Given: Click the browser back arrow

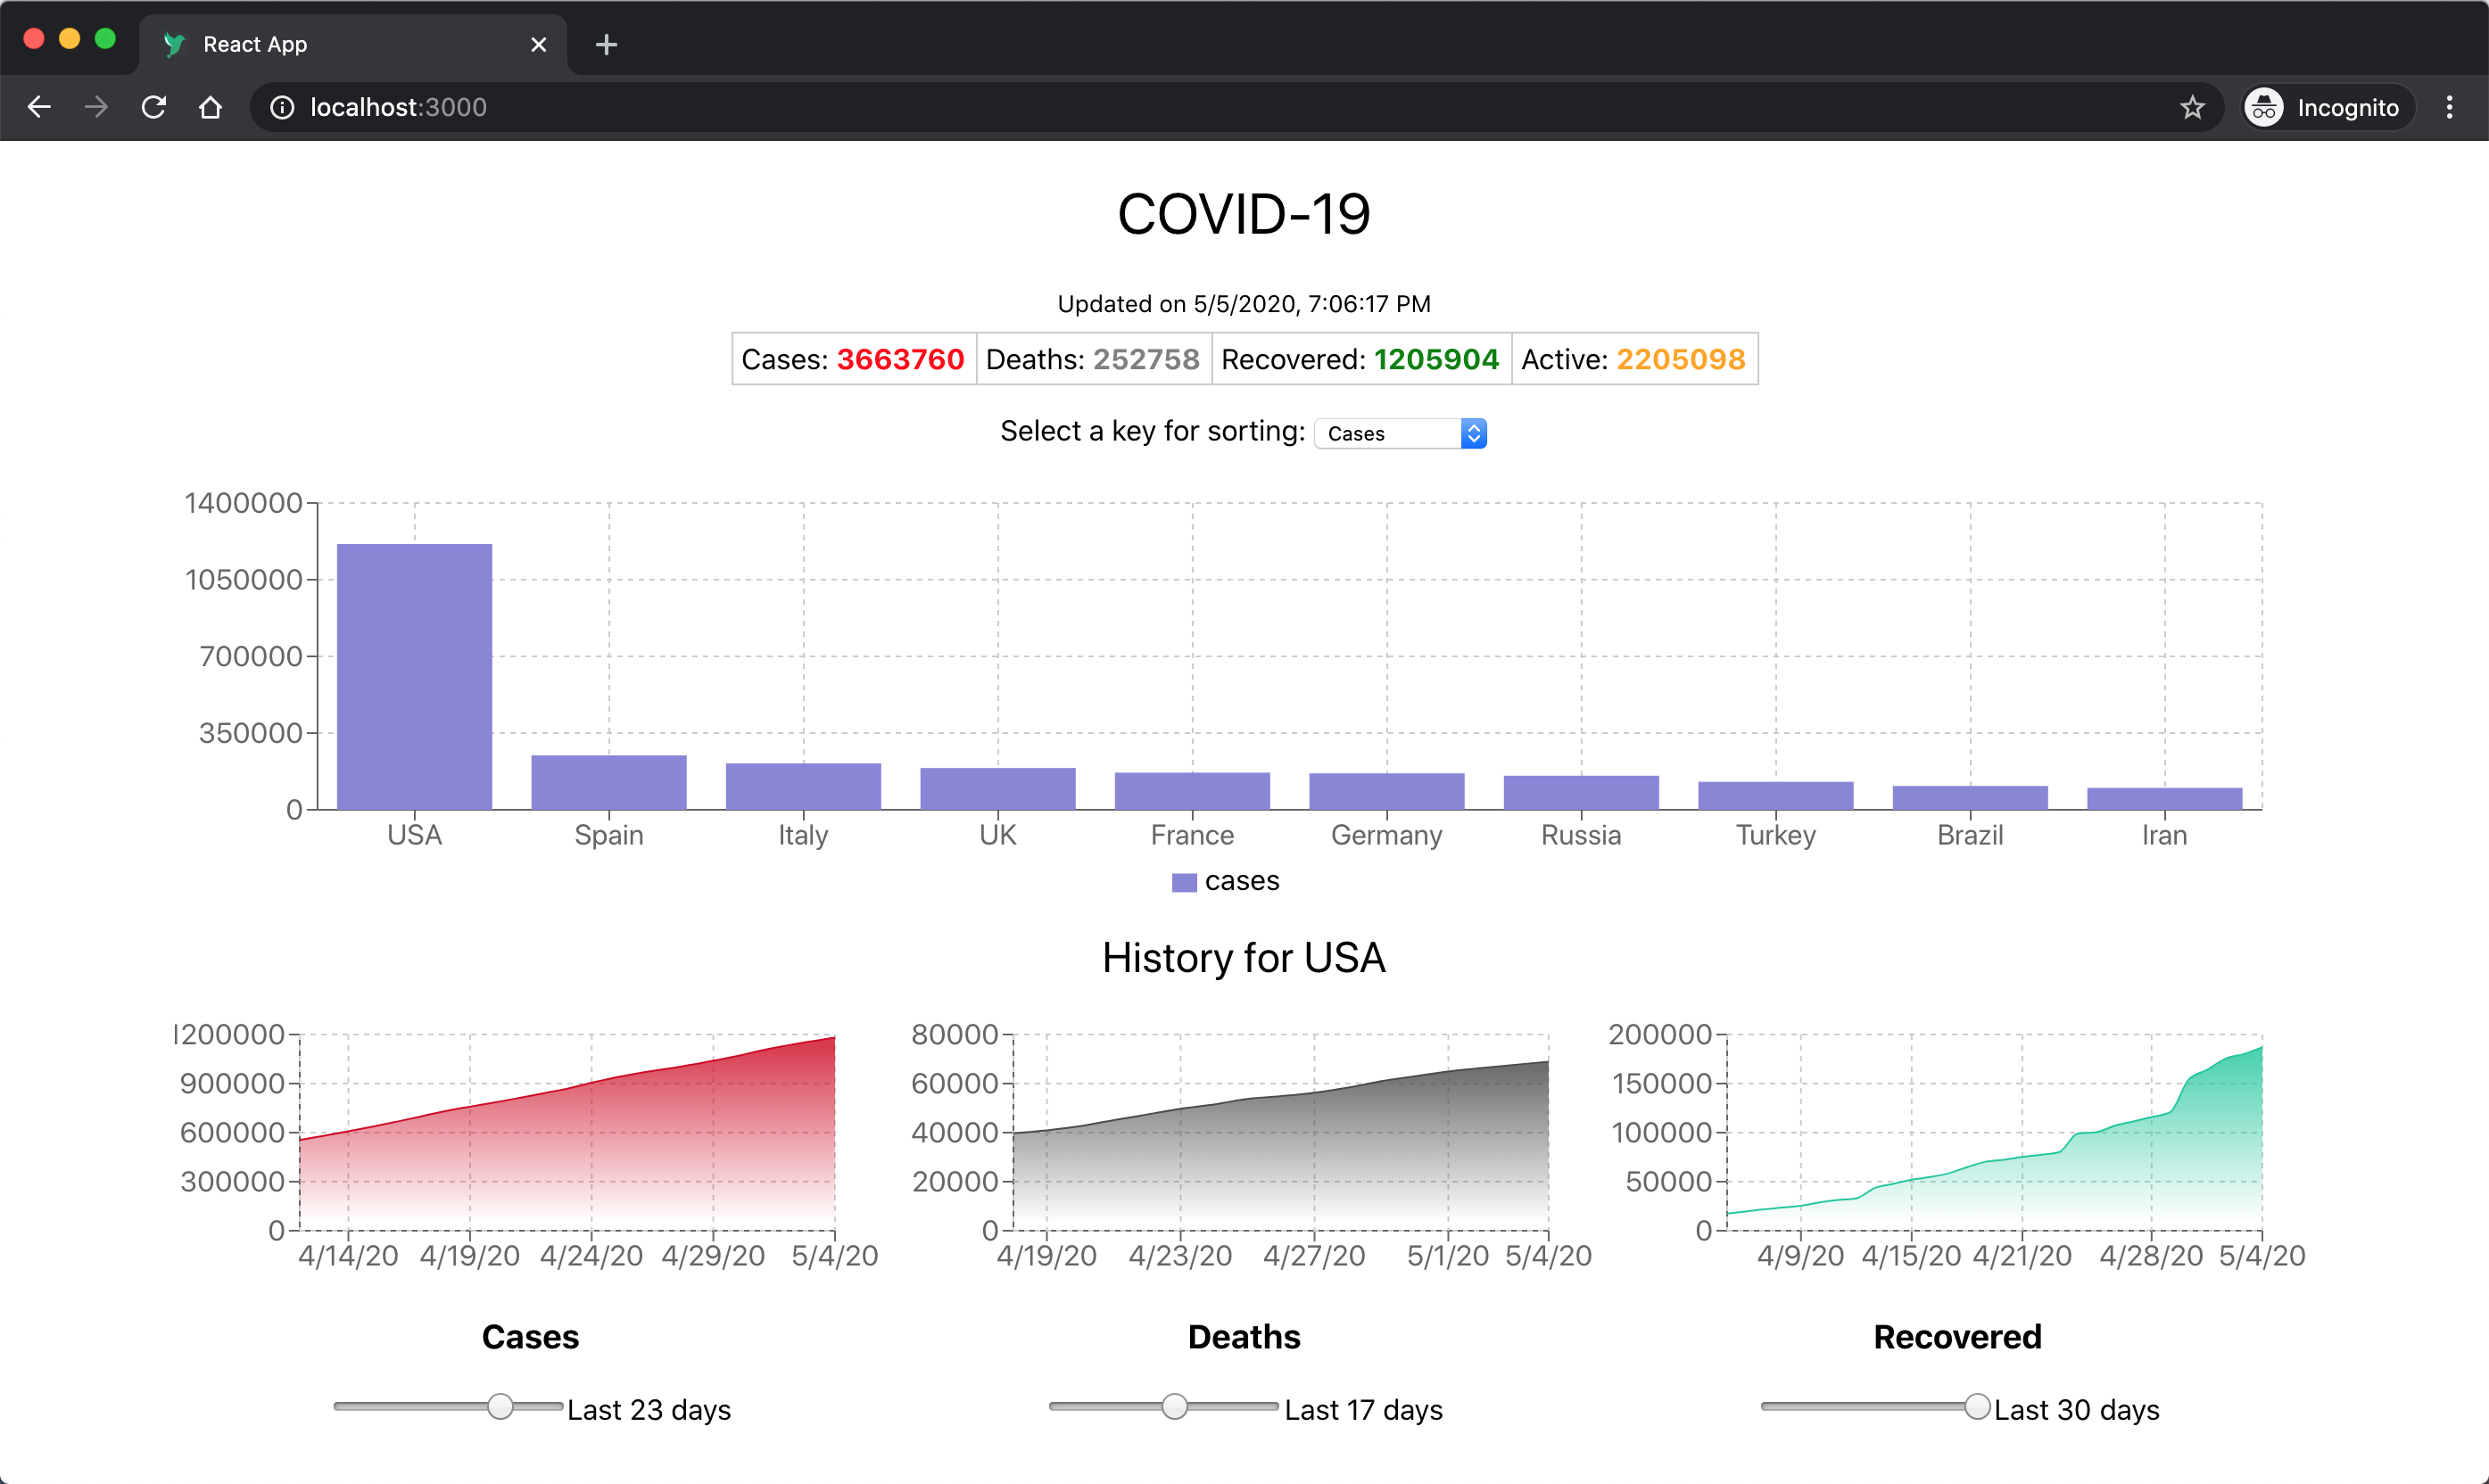Looking at the screenshot, I should click(39, 107).
